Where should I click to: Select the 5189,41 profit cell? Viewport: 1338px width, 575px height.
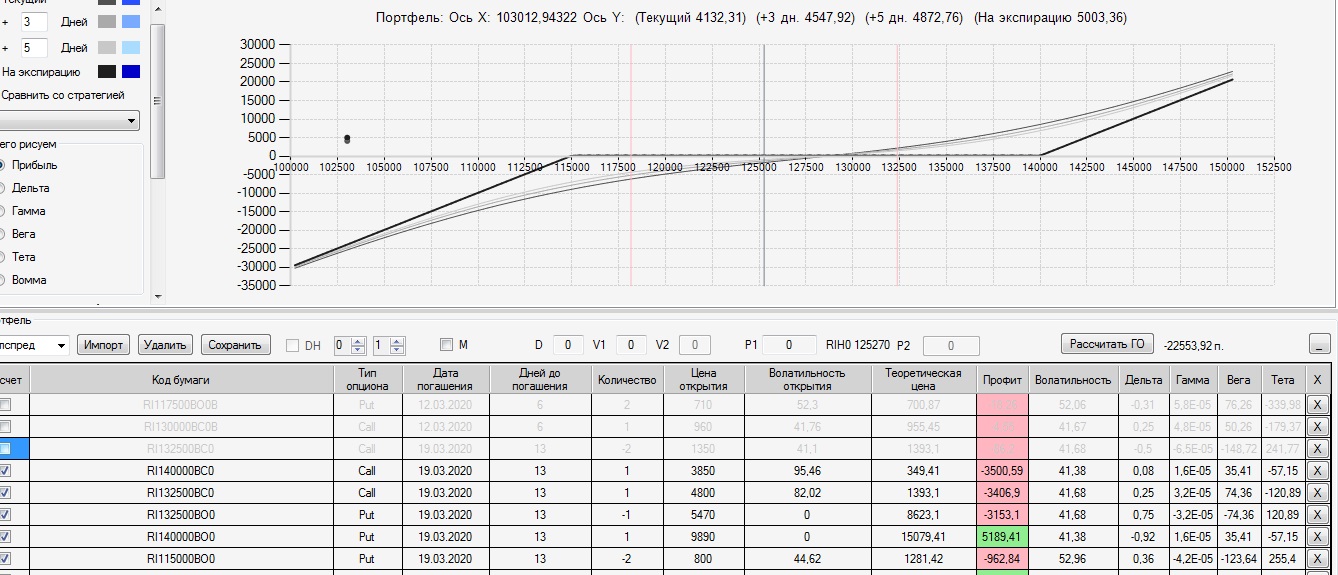click(1002, 536)
